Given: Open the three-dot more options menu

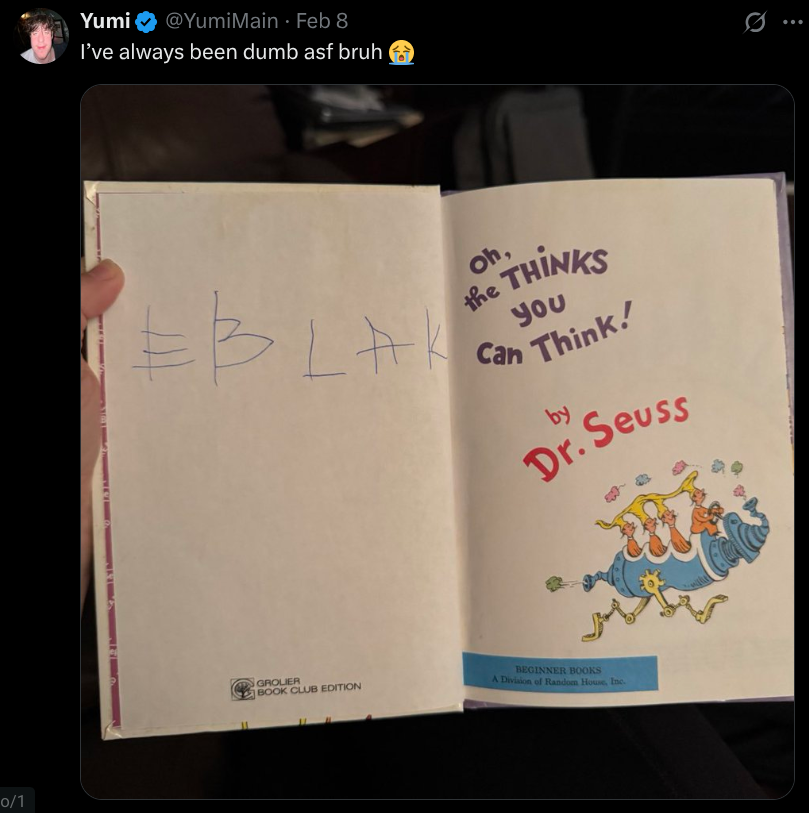Looking at the screenshot, I should click(x=793, y=22).
